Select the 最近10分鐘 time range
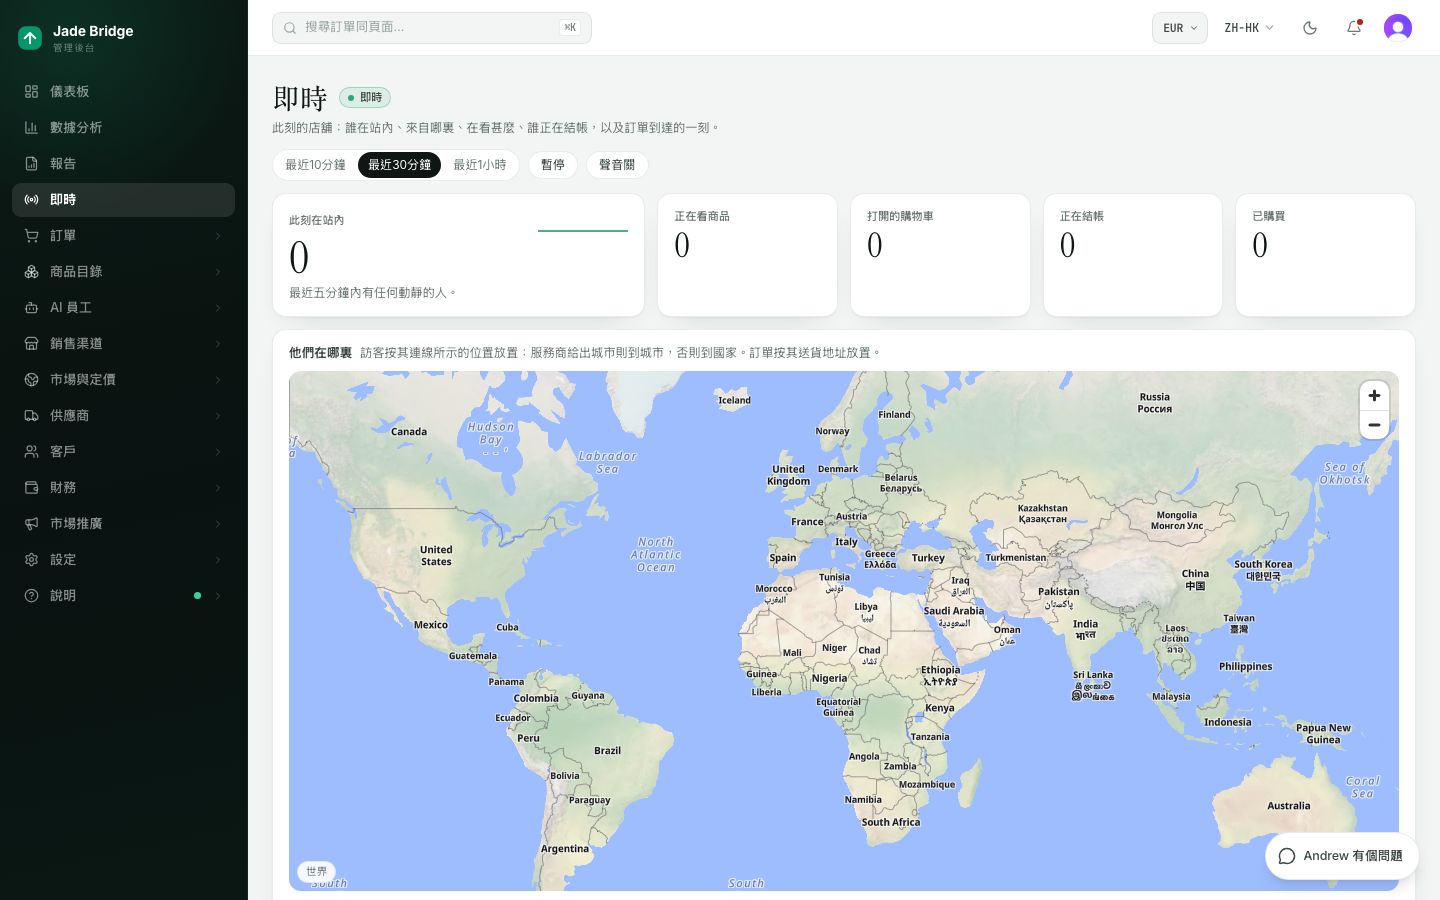 tap(315, 165)
